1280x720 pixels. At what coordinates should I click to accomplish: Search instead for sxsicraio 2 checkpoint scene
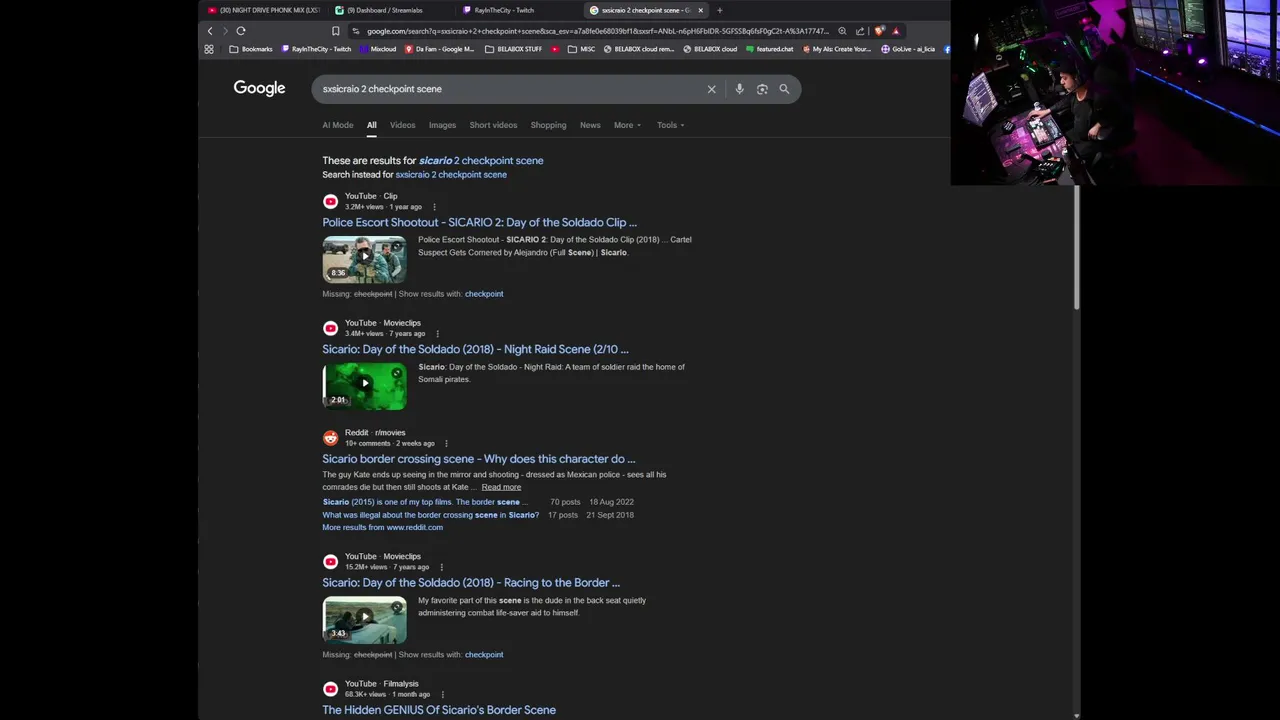pyautogui.click(x=451, y=174)
